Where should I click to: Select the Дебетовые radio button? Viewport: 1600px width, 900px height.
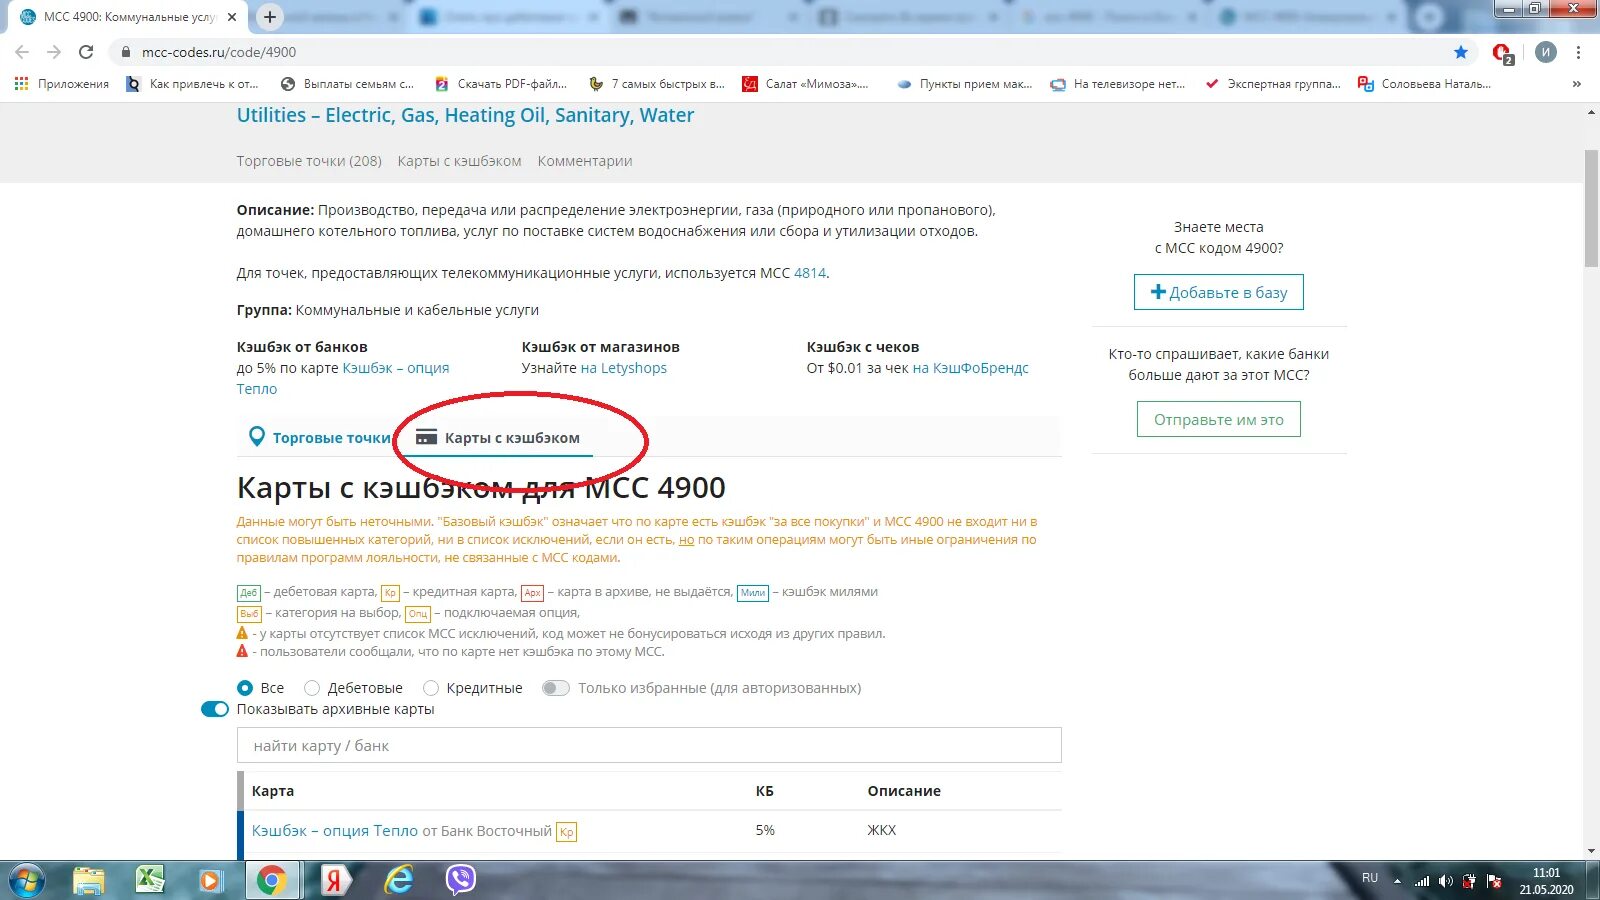click(312, 688)
